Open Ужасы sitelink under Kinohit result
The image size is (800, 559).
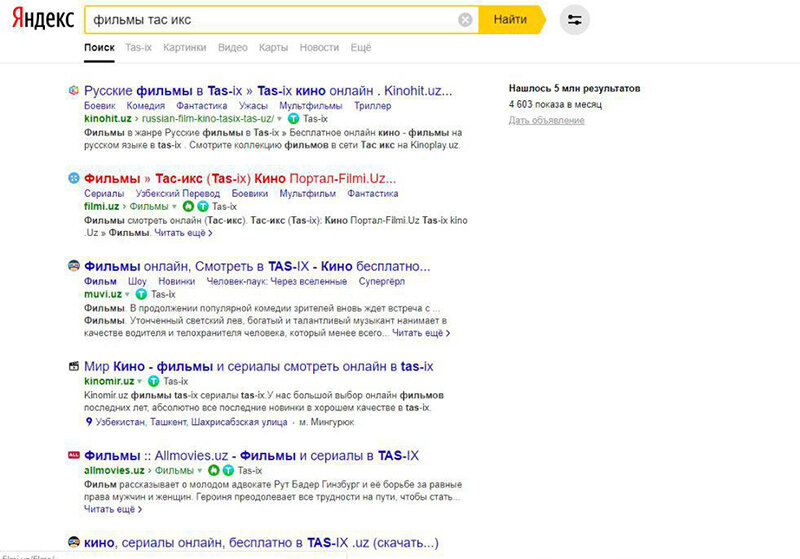[253, 106]
